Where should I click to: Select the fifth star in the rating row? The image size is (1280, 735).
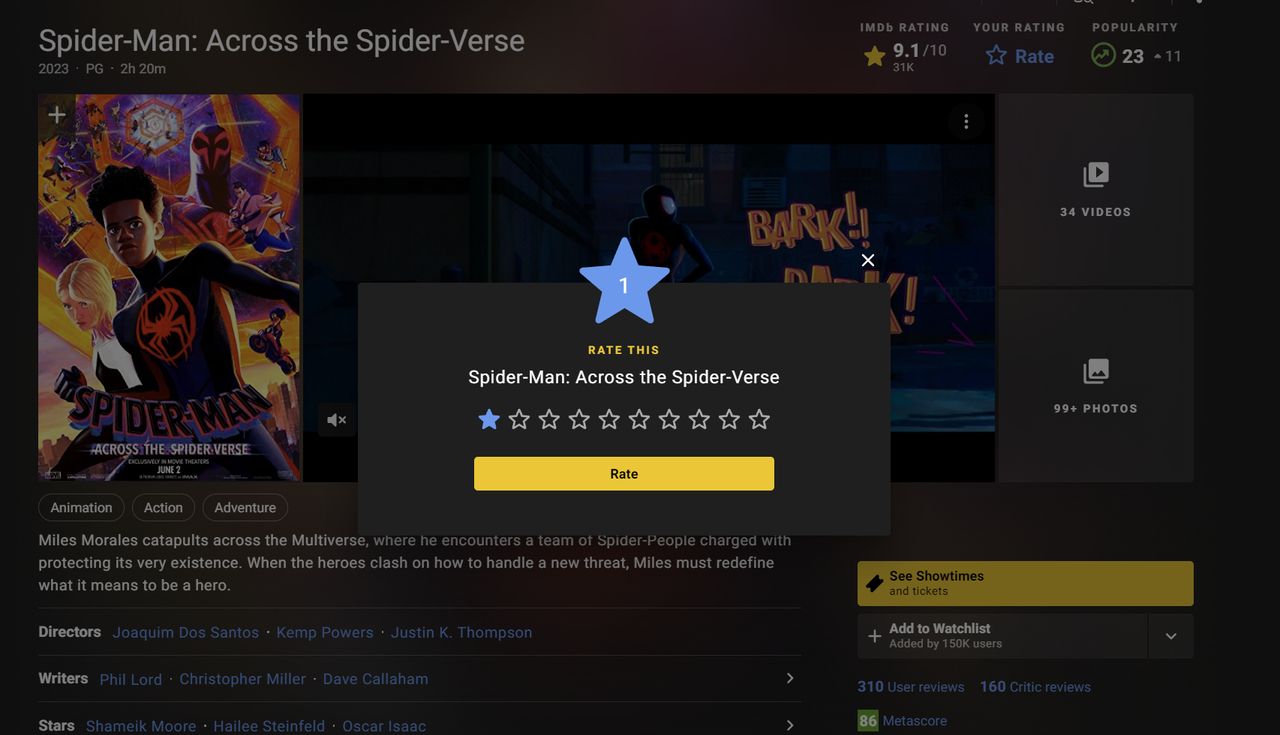609,419
